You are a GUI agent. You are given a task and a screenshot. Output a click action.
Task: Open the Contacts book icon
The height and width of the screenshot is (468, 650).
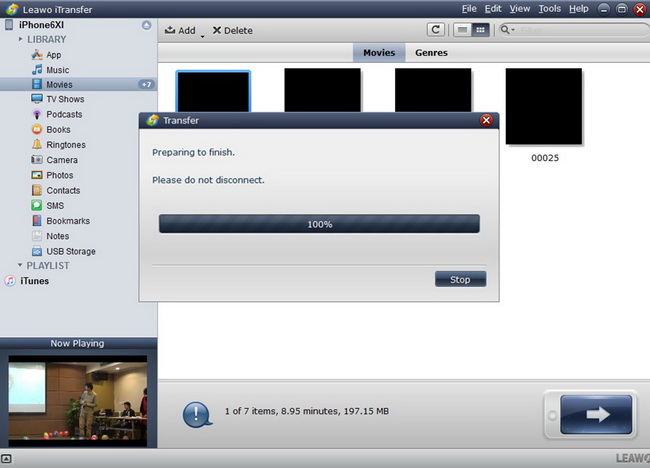[x=37, y=190]
